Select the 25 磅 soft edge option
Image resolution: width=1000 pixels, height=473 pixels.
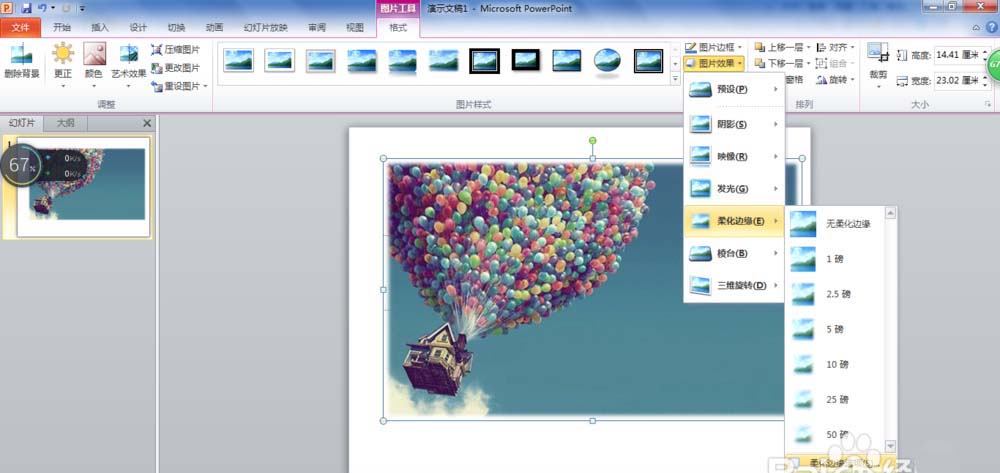(835, 400)
